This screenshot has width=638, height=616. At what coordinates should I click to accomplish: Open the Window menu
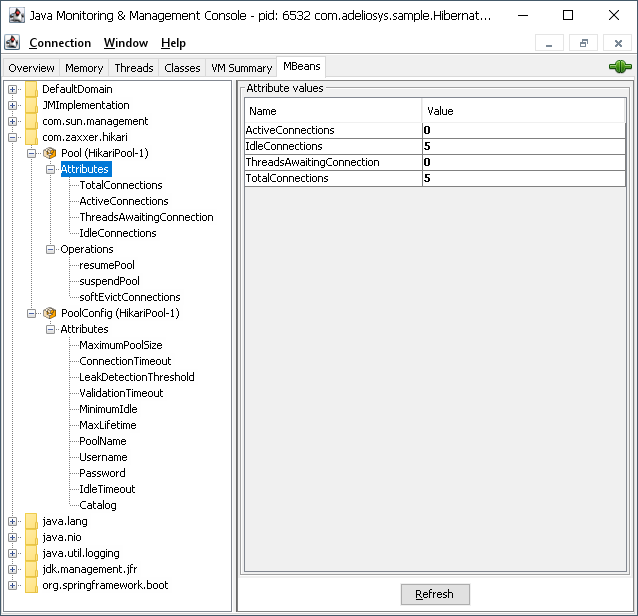click(126, 43)
